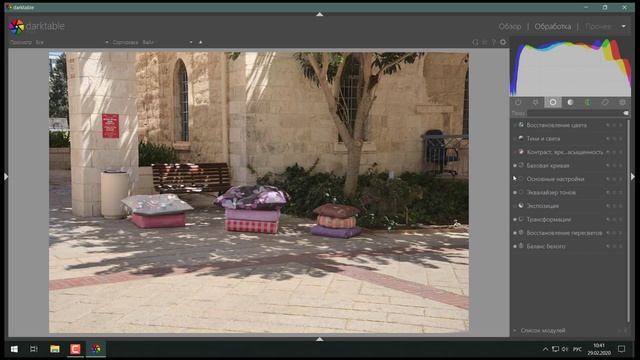
Task: Expand module 'Баланс белого' by its name
Action: [546, 247]
